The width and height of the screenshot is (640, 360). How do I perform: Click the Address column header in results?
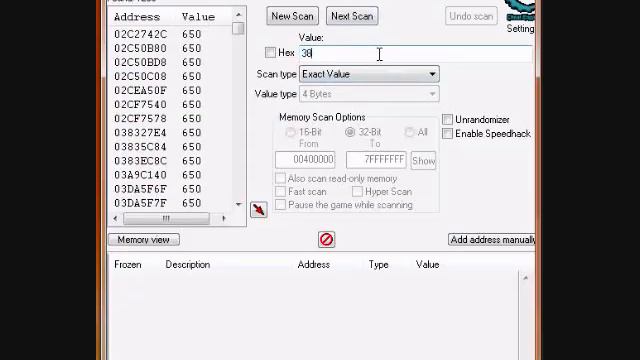click(x=137, y=17)
